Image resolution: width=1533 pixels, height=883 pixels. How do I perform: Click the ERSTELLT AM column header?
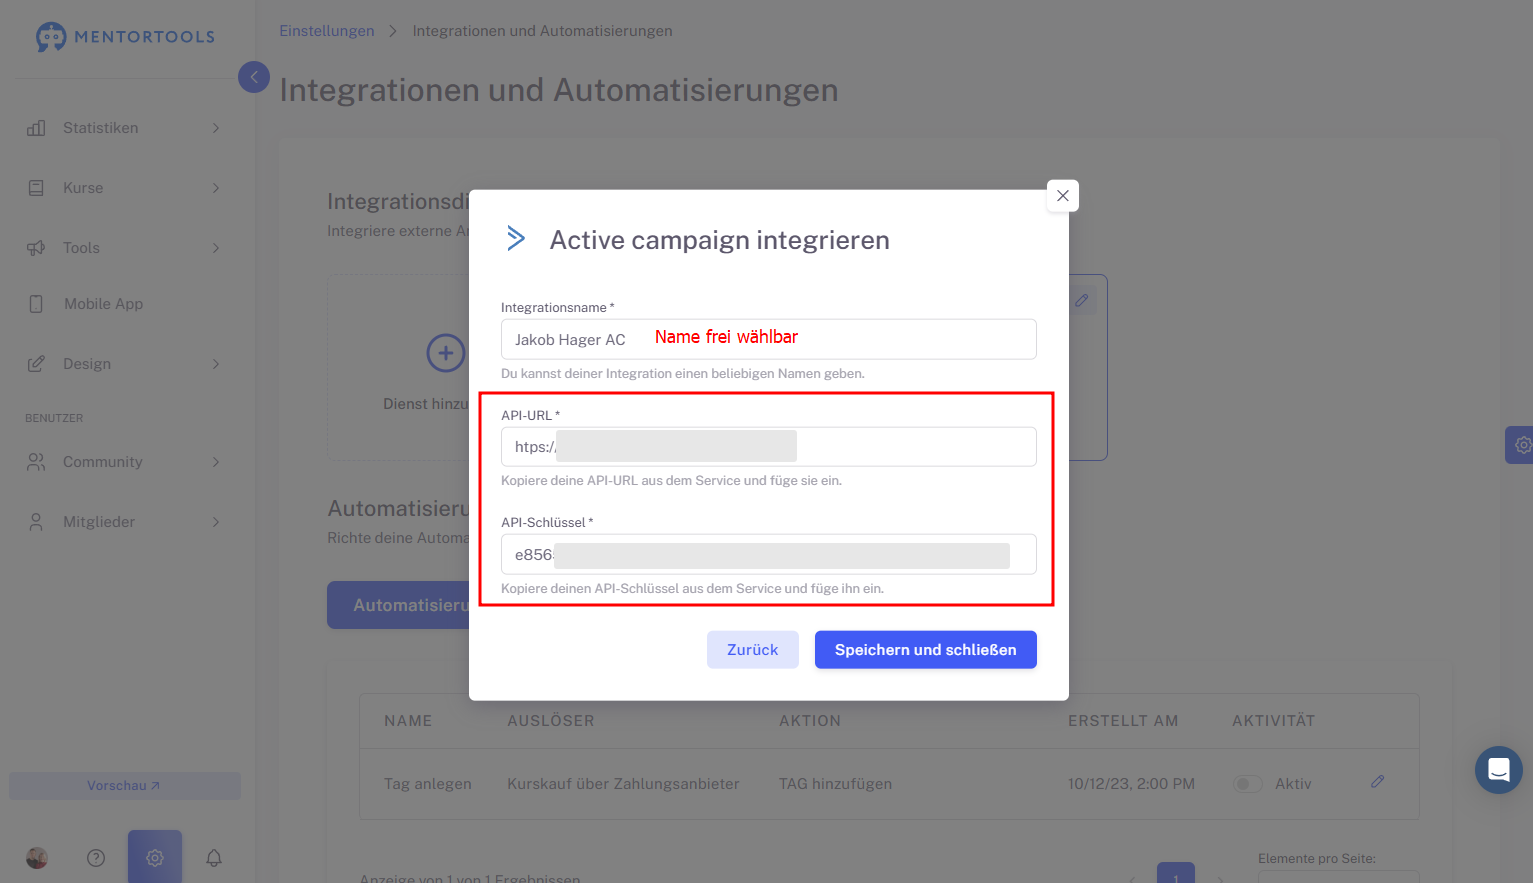[1123, 721]
